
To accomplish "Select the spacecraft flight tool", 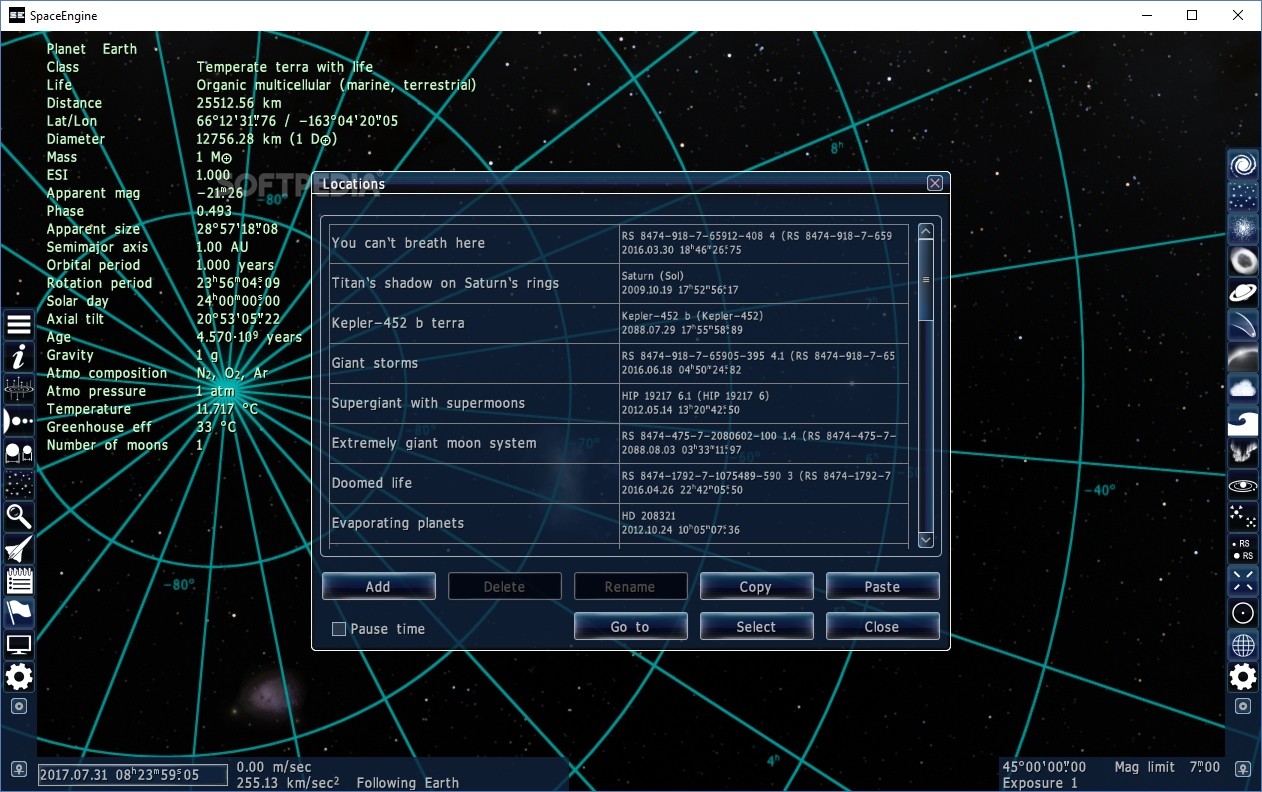I will pyautogui.click(x=18, y=549).
